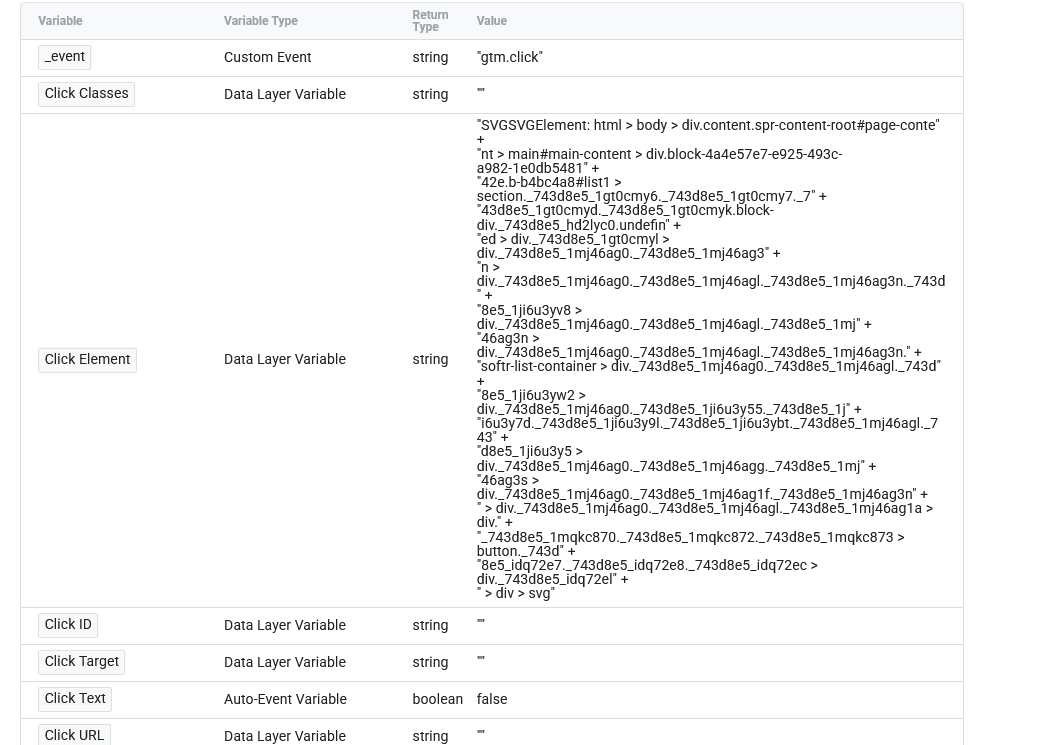This screenshot has height=745, width=1056.
Task: Click the Variable Type column header
Action: [x=261, y=20]
